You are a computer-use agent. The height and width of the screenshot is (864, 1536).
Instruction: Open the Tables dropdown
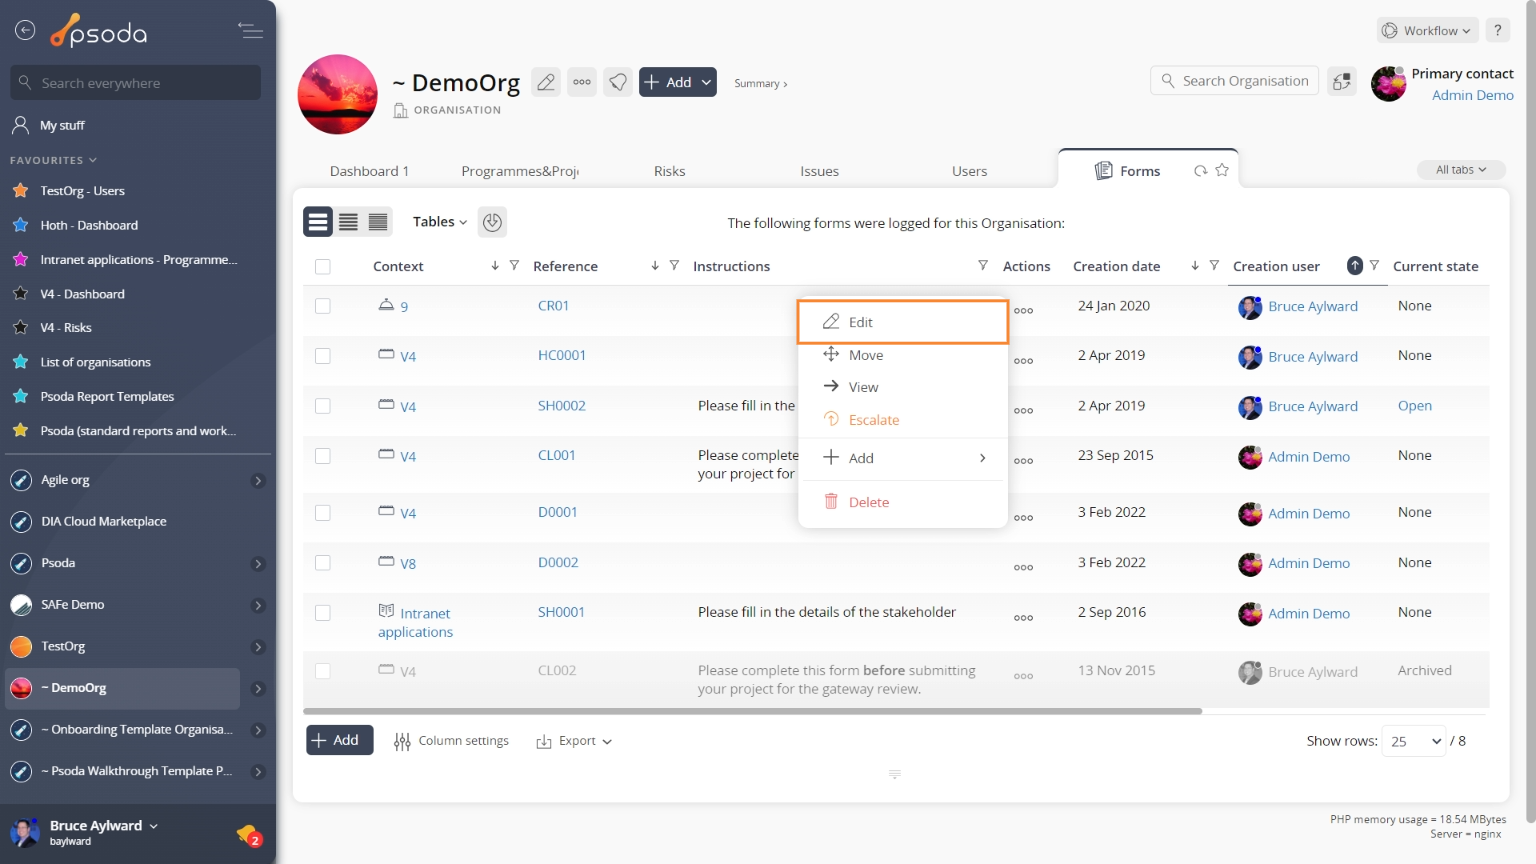440,222
